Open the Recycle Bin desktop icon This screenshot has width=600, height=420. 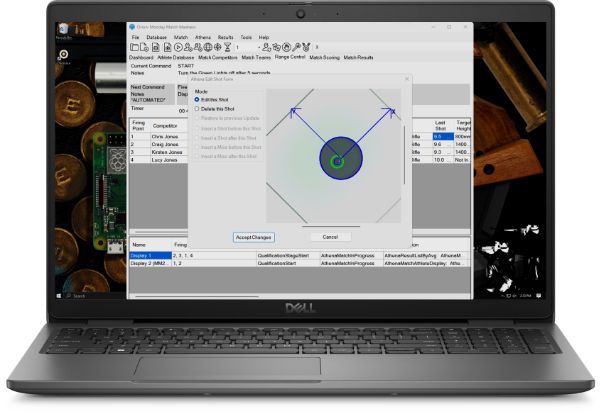(64, 31)
